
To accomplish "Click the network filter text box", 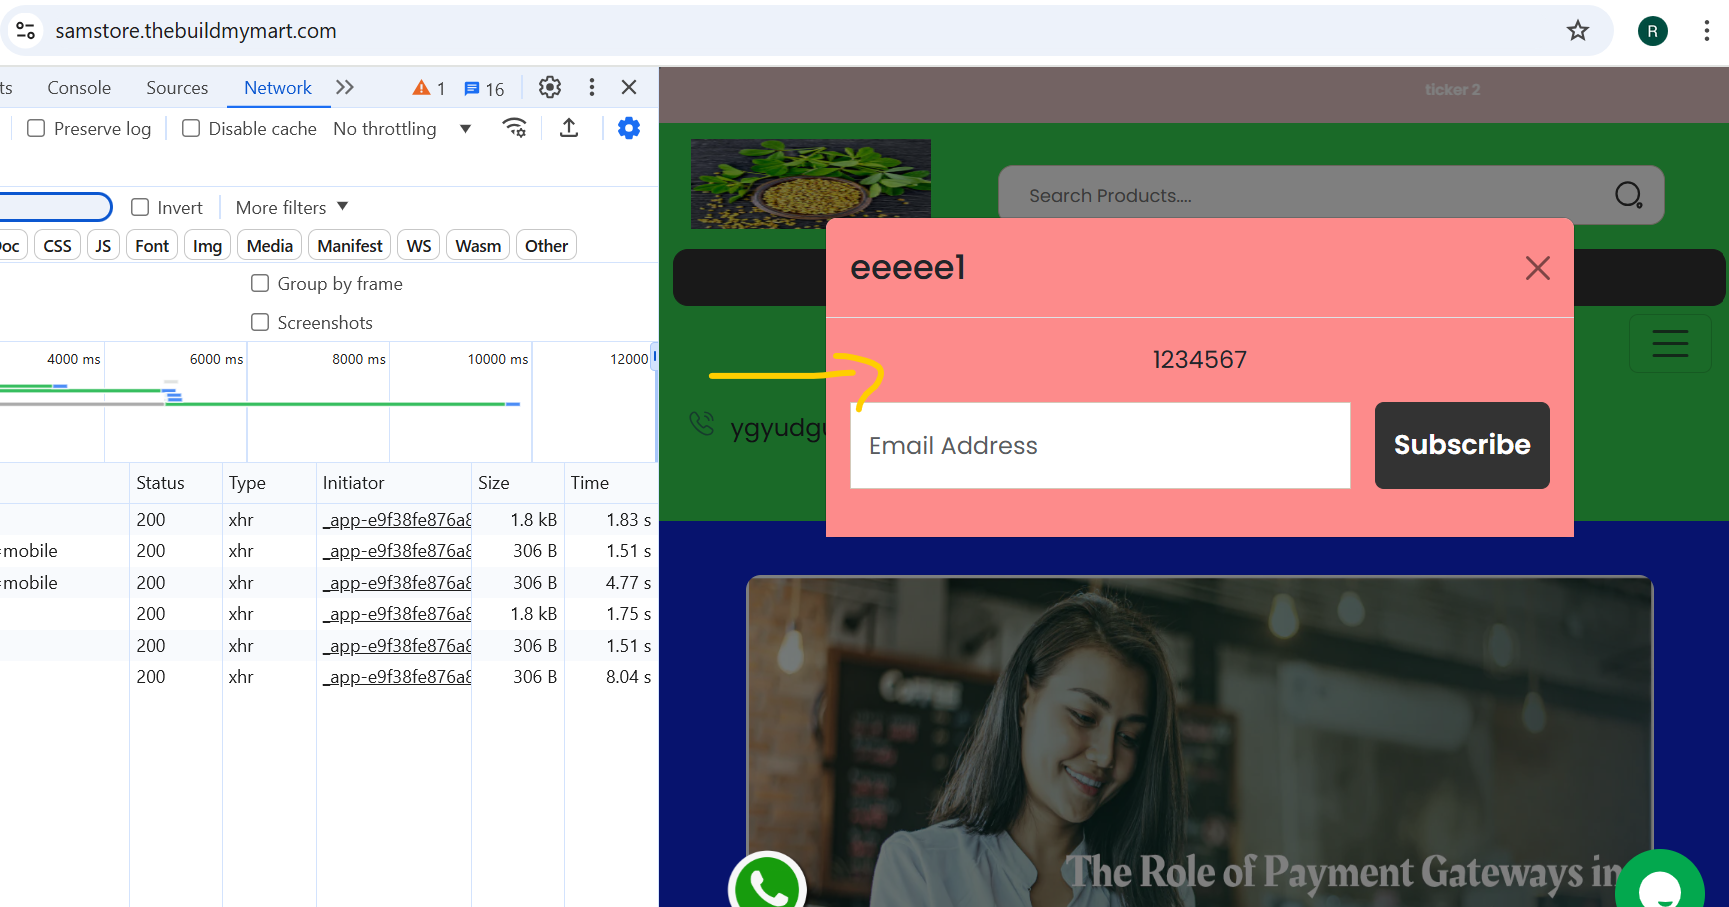I will [55, 207].
